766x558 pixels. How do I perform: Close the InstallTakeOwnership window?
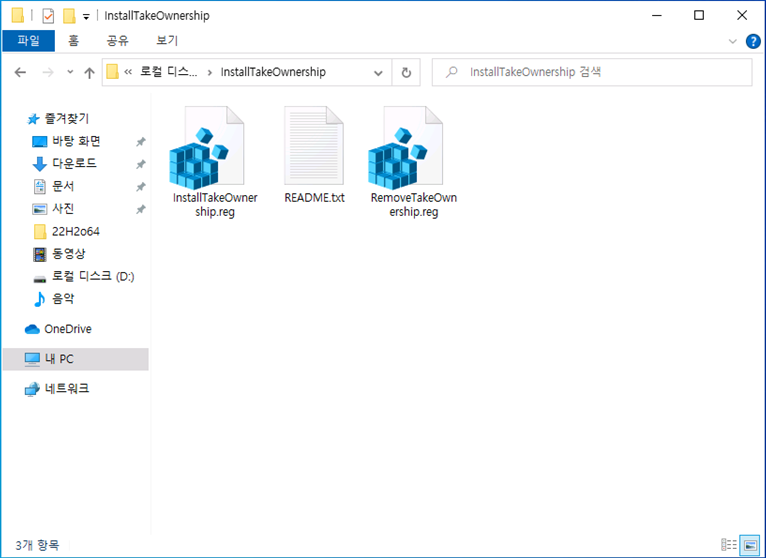point(742,16)
